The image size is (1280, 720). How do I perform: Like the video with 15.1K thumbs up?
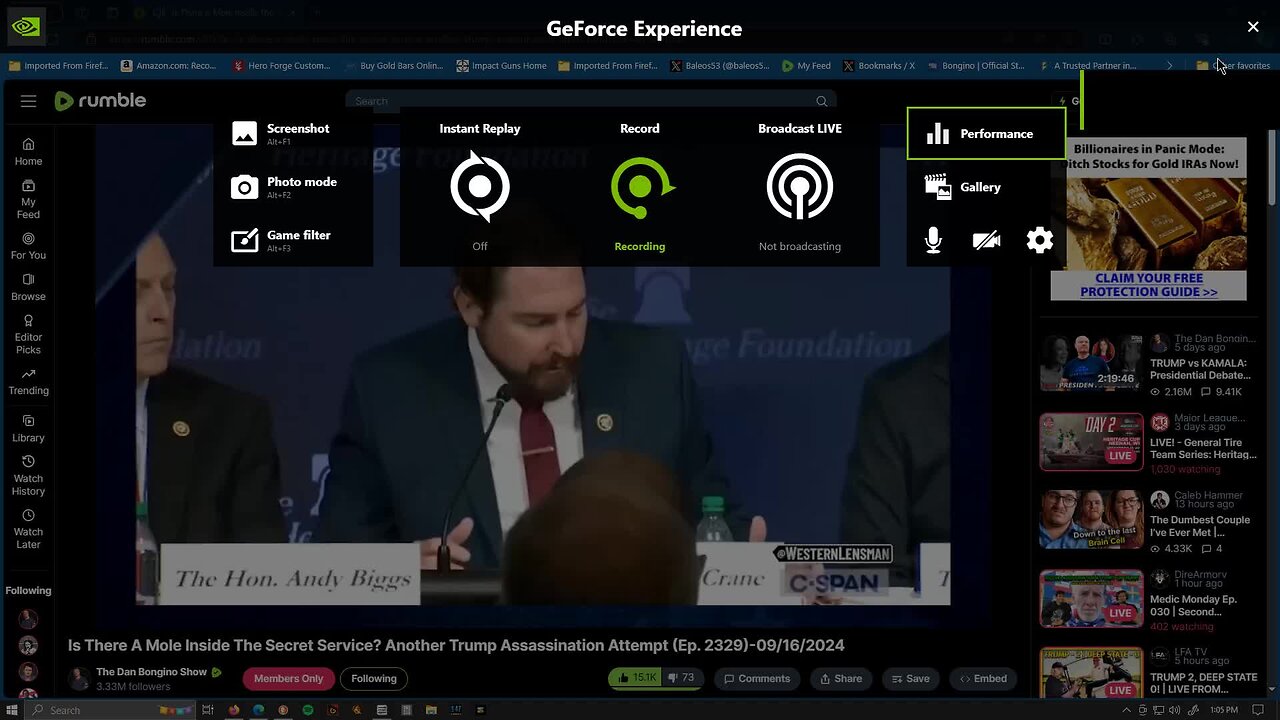coord(637,678)
